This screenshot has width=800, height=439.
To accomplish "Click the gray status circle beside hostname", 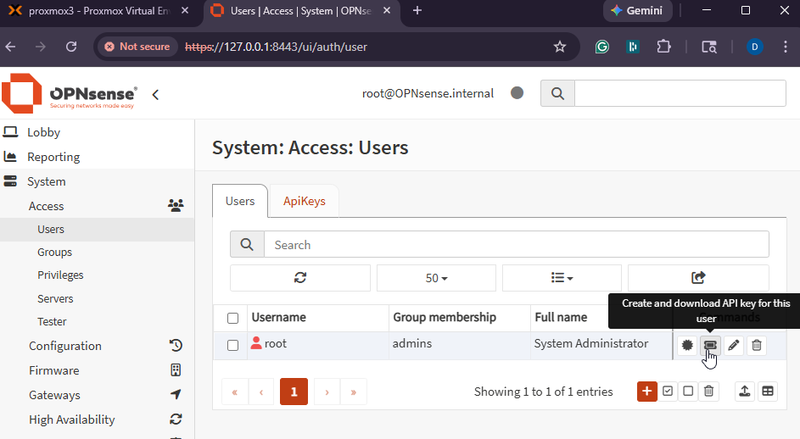I will (x=517, y=93).
